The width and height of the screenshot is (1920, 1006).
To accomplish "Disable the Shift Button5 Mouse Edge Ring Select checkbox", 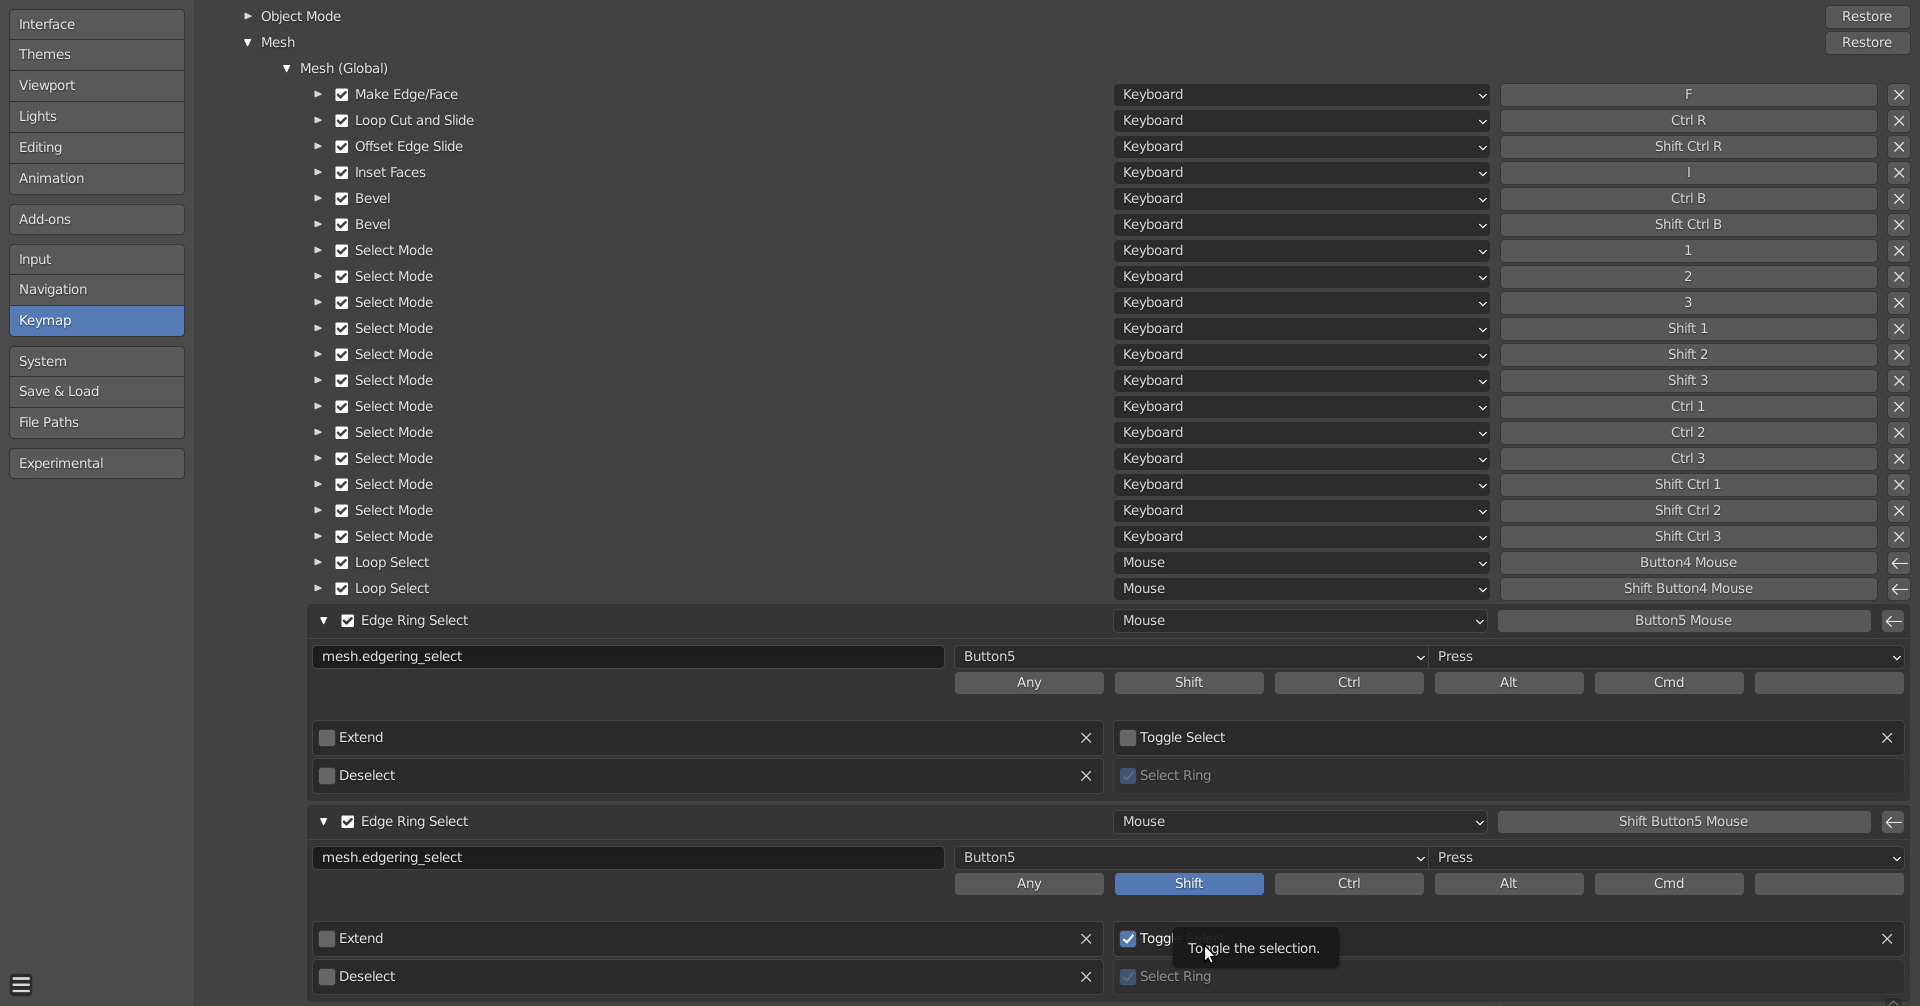I will coord(348,822).
